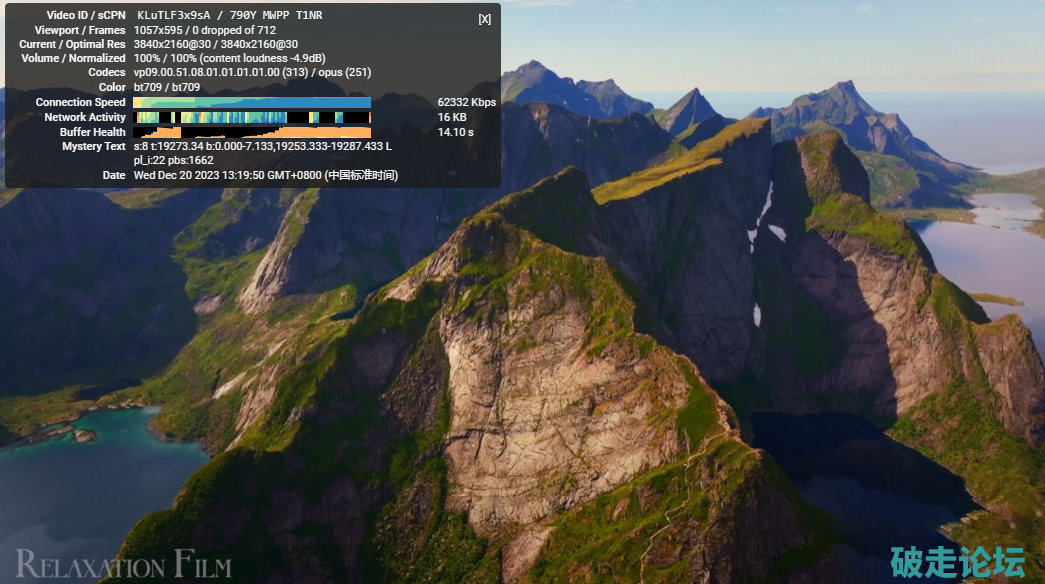Click the video ID KLuTLF3x9sA text
The width and height of the screenshot is (1045, 584).
(176, 16)
